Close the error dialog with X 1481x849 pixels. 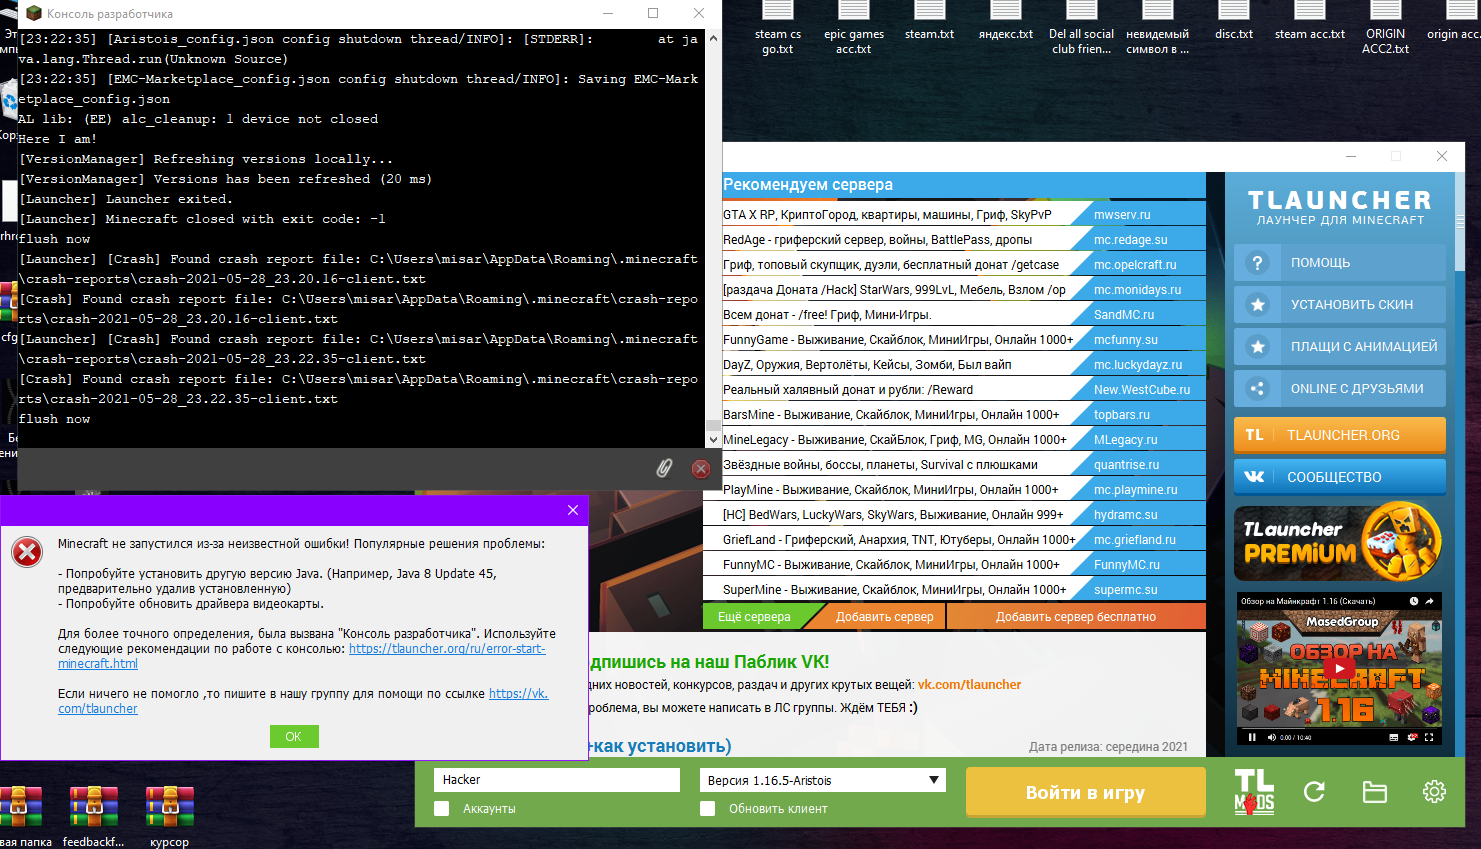pos(573,510)
